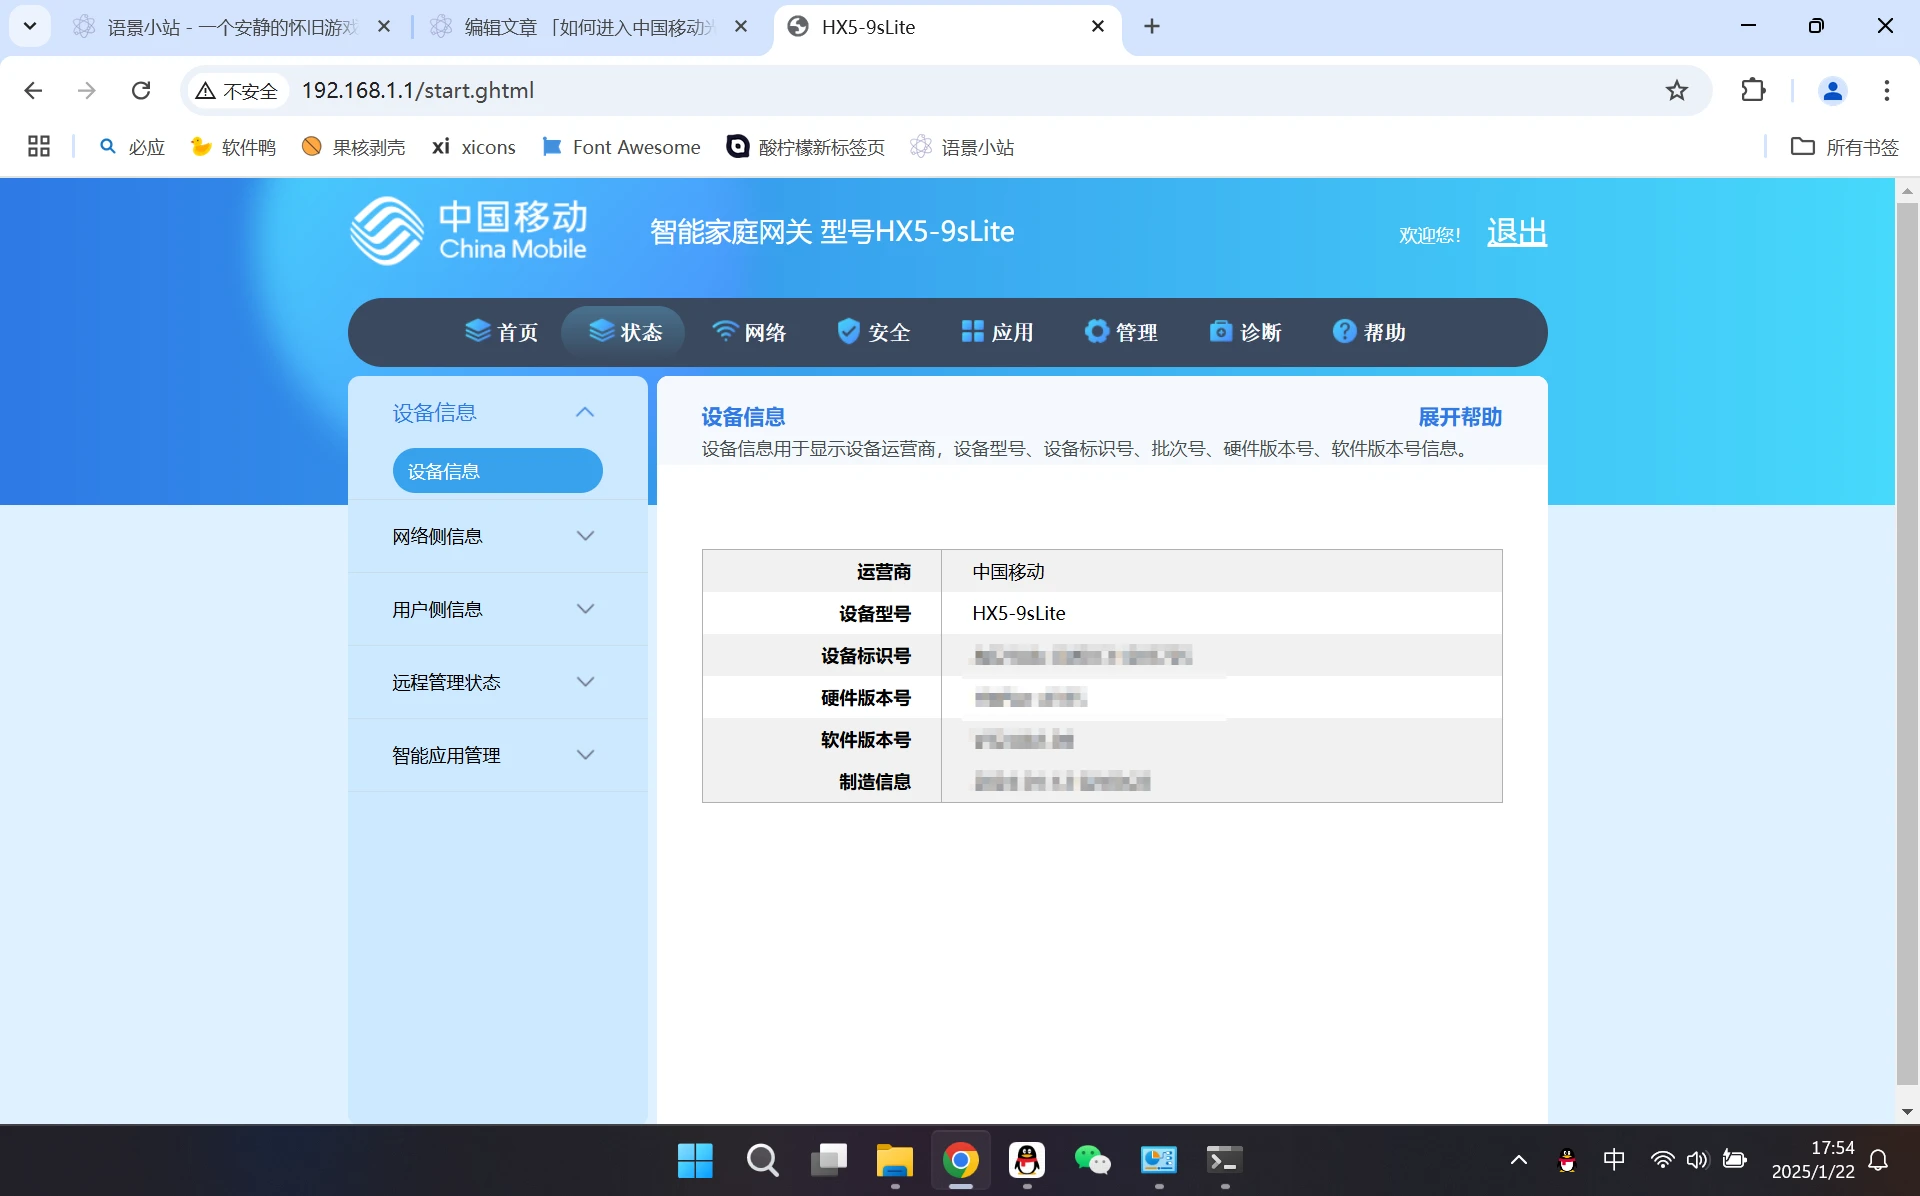Expand the 智能应用管理 section
The height and width of the screenshot is (1196, 1920).
point(497,755)
